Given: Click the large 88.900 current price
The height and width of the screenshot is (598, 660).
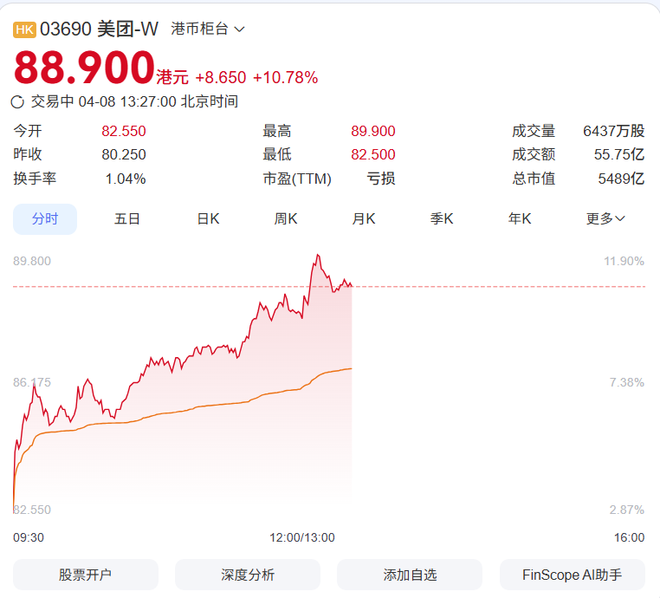Looking at the screenshot, I should (84, 68).
